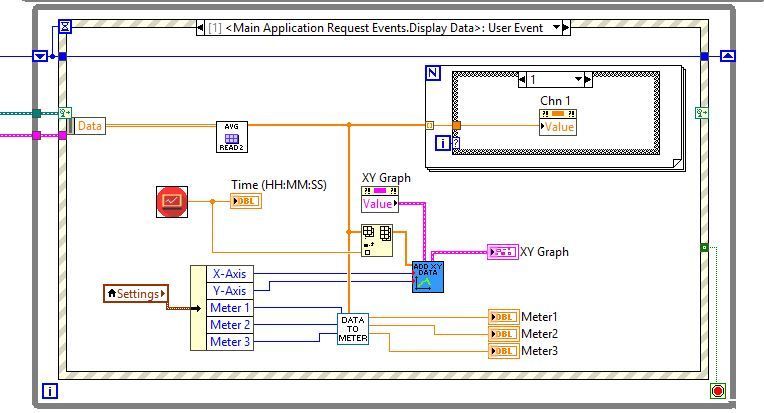Select the event timeout hourglass terminal
The height and width of the screenshot is (413, 764).
coord(65,26)
